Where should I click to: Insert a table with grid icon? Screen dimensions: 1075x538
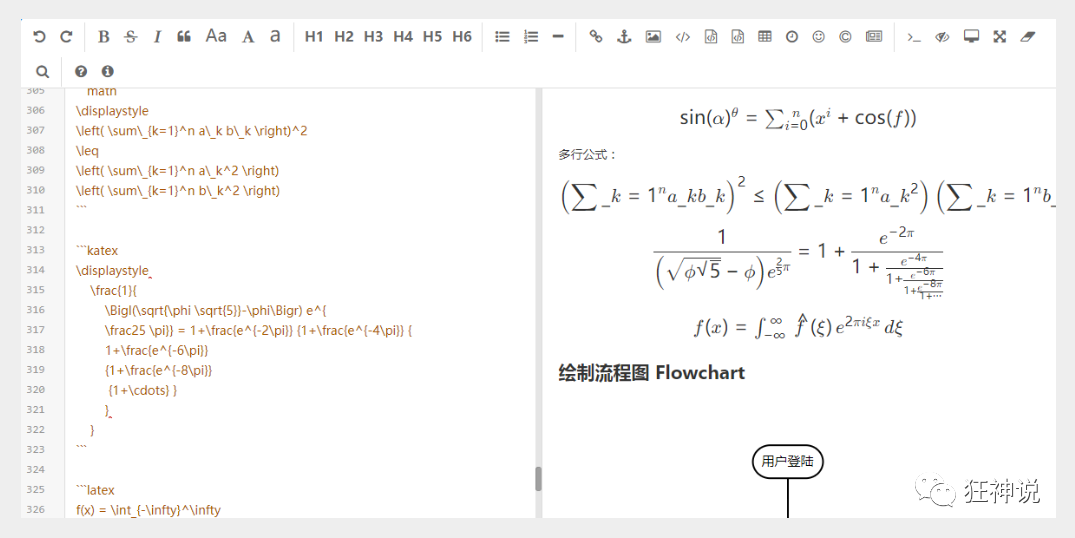coord(764,36)
